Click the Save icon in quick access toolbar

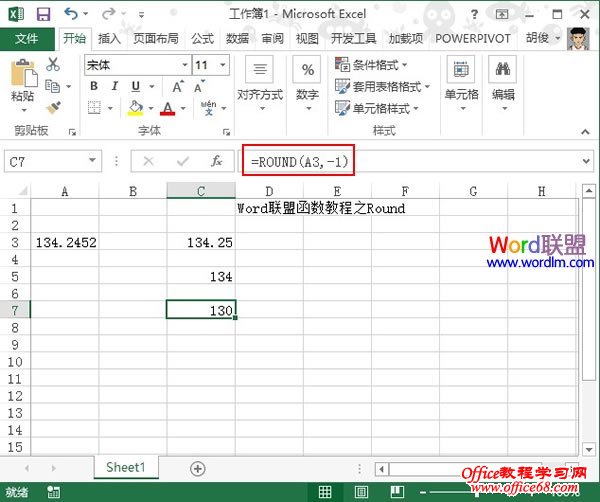[x=43, y=15]
